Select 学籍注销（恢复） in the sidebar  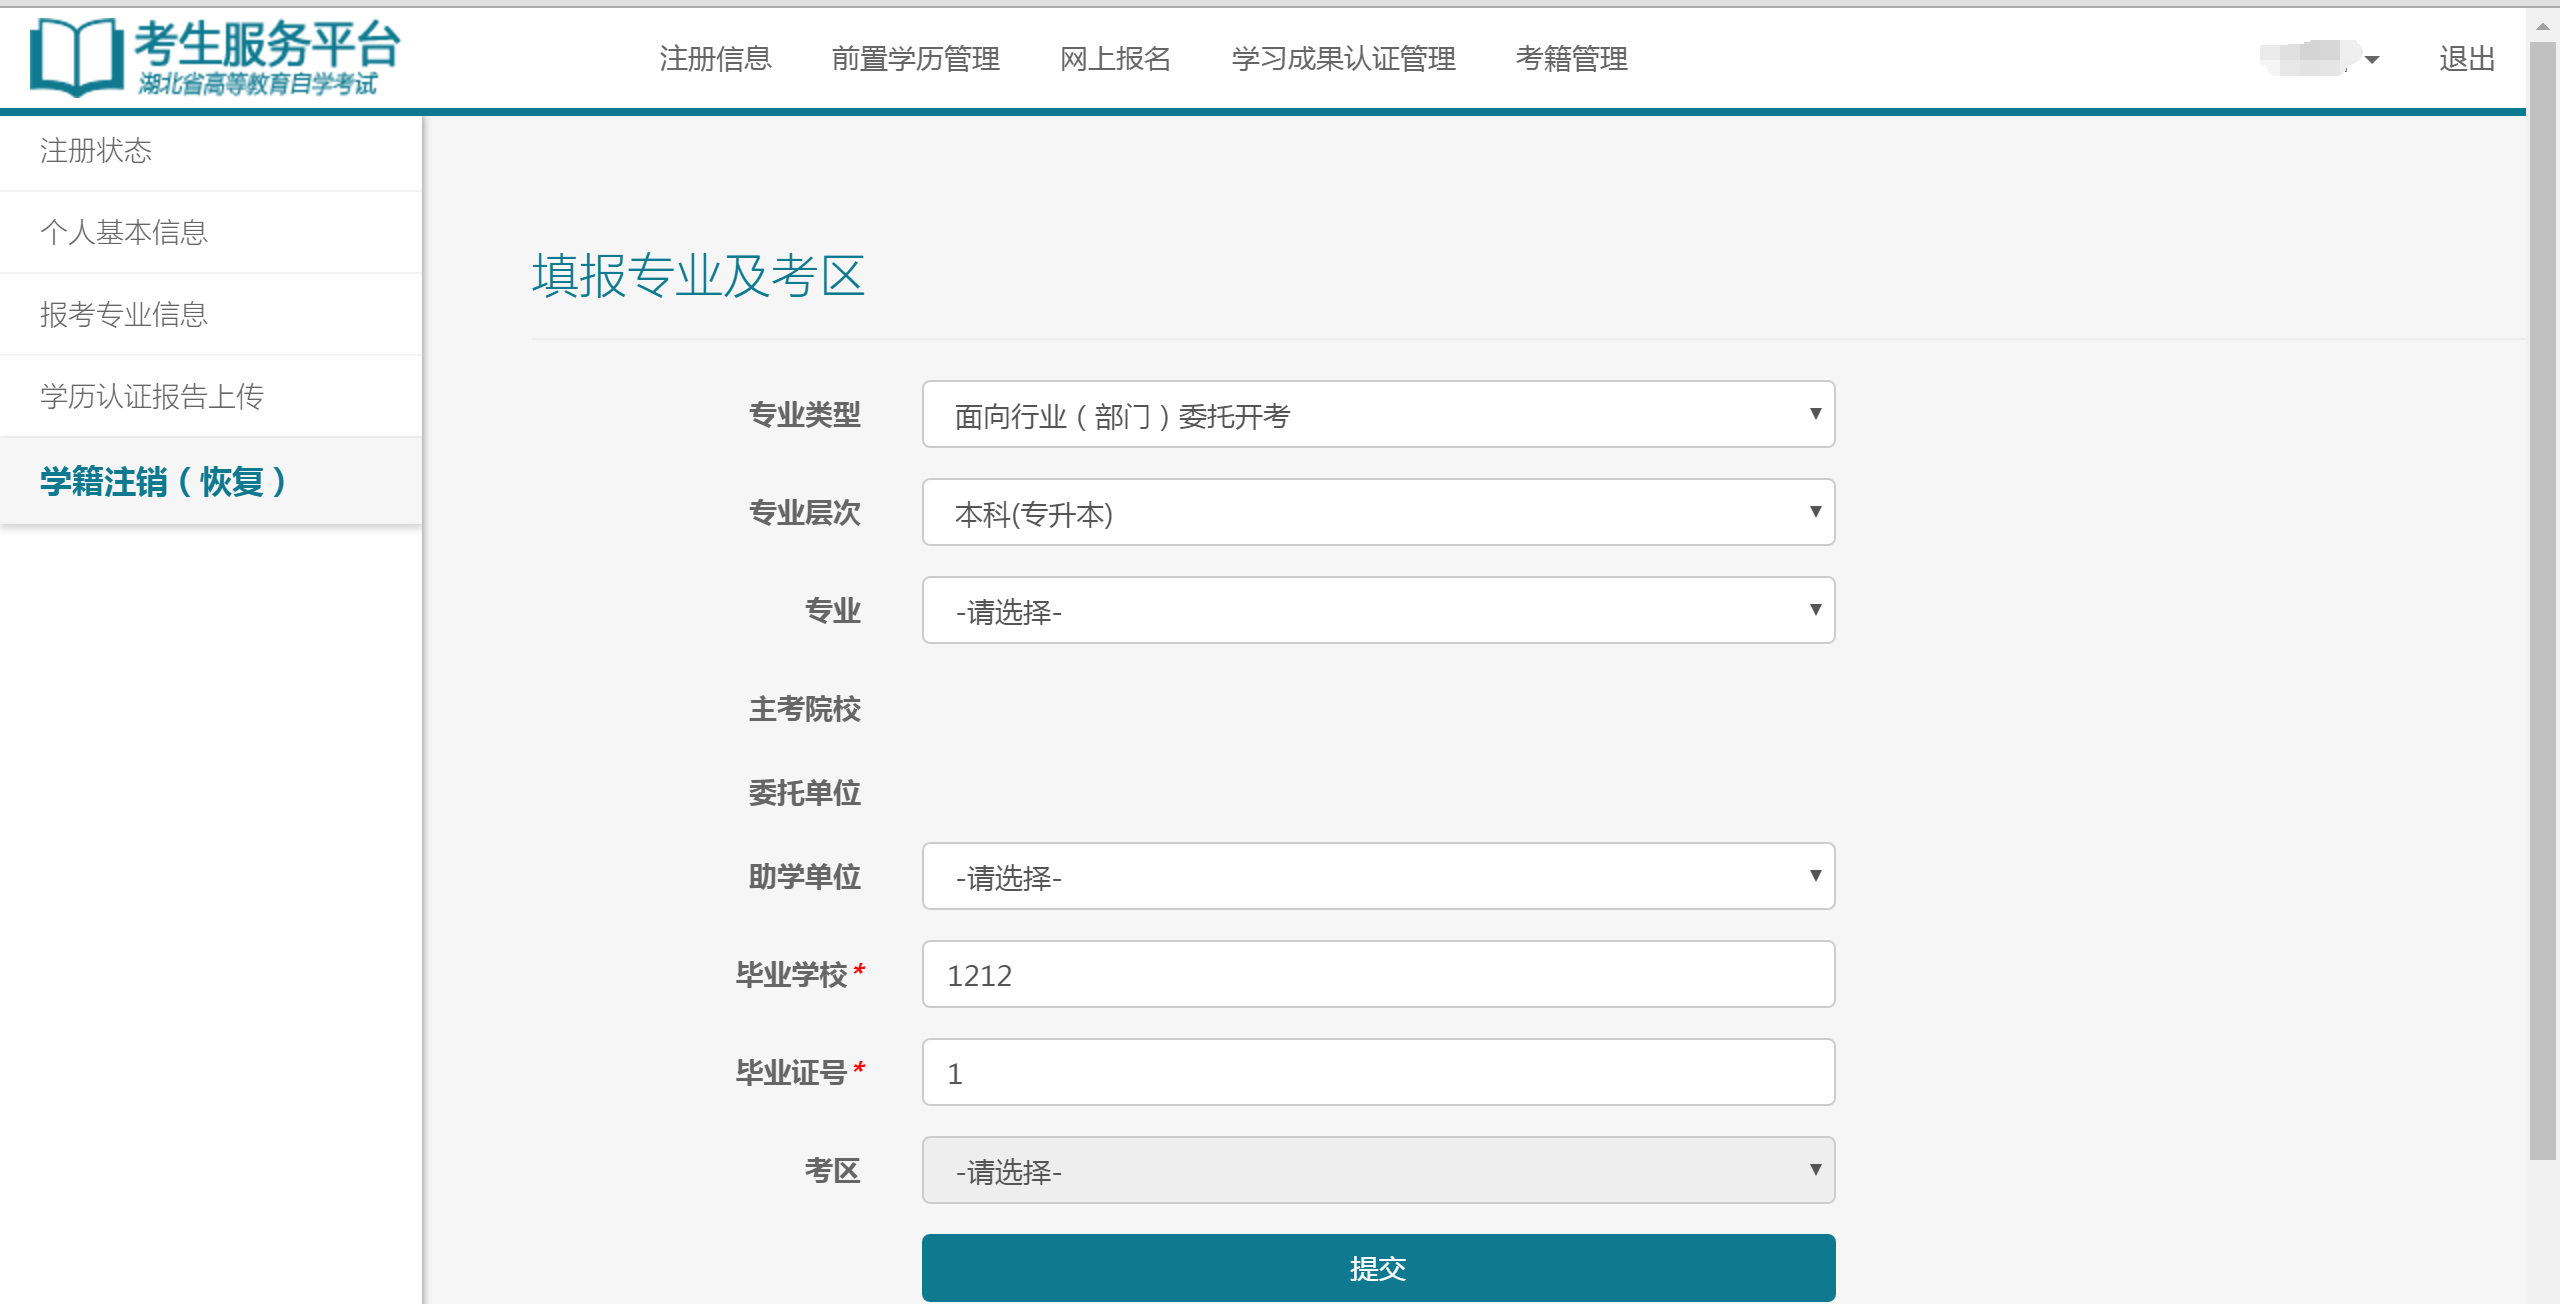(x=211, y=481)
